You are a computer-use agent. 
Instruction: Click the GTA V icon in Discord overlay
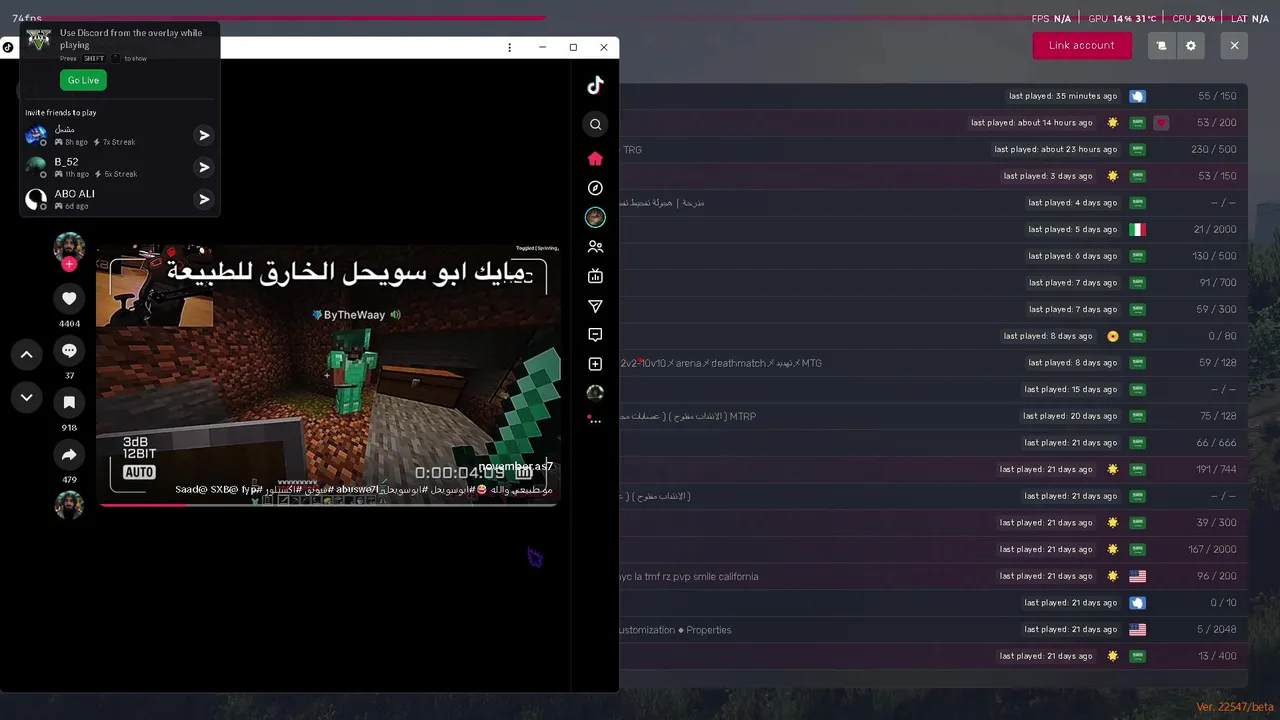[x=38, y=40]
